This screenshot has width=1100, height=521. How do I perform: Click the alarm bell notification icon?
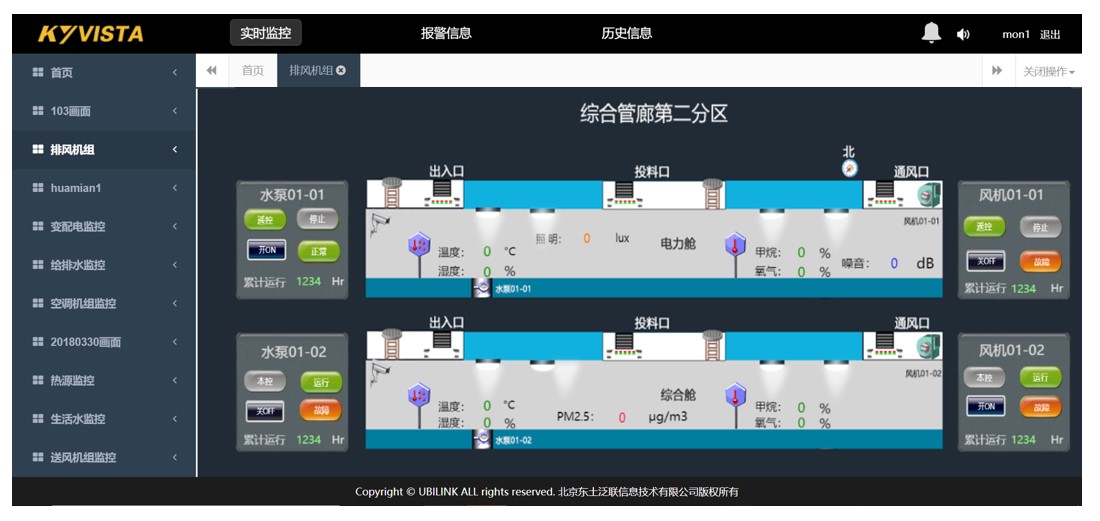[930, 33]
